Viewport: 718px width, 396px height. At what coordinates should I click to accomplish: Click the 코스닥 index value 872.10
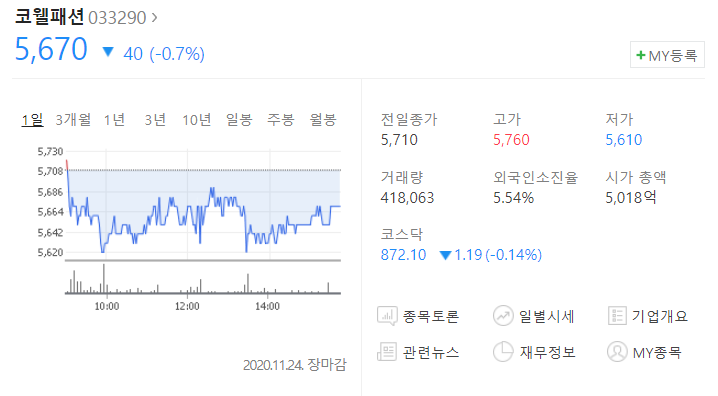(x=403, y=255)
